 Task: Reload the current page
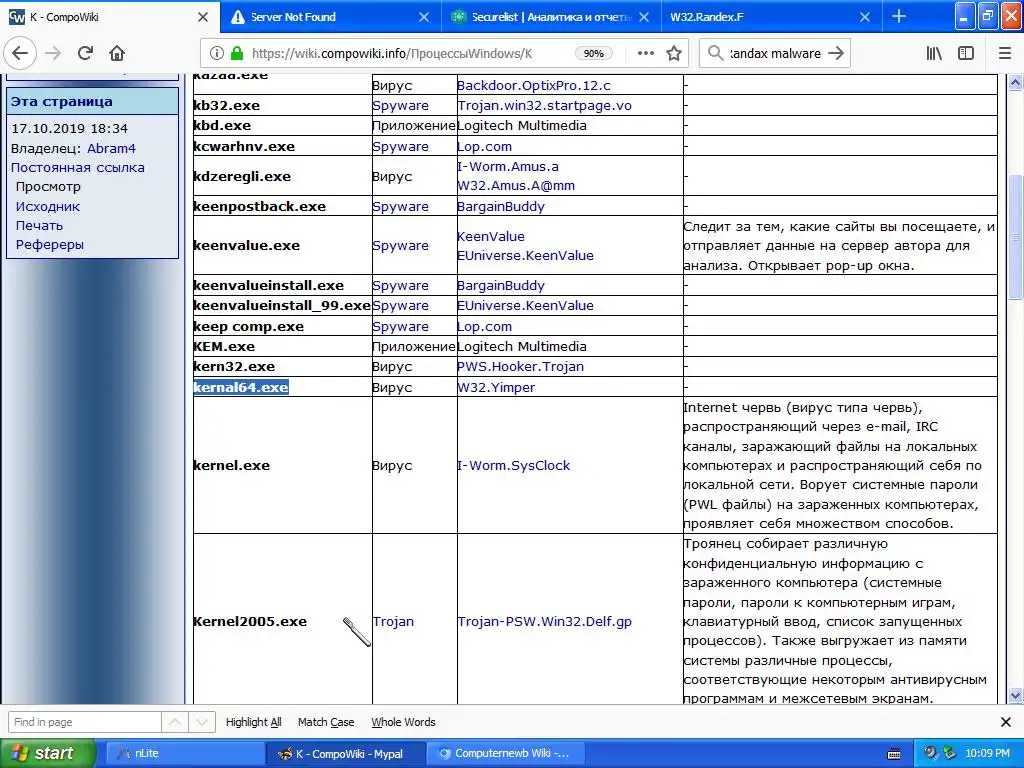85,53
